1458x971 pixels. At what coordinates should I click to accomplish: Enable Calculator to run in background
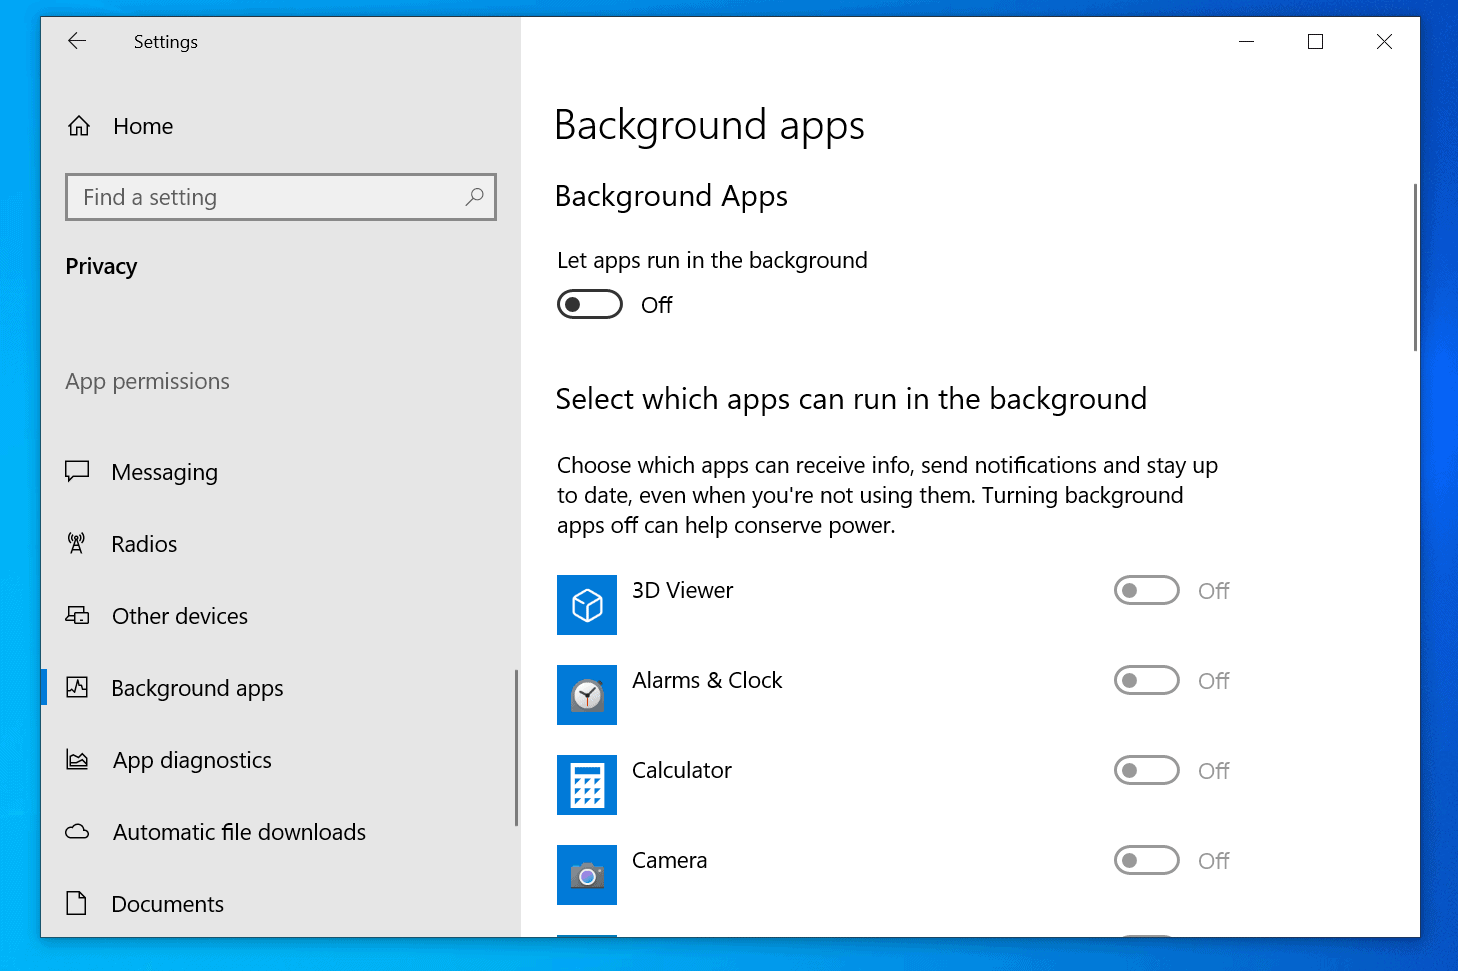click(1146, 770)
